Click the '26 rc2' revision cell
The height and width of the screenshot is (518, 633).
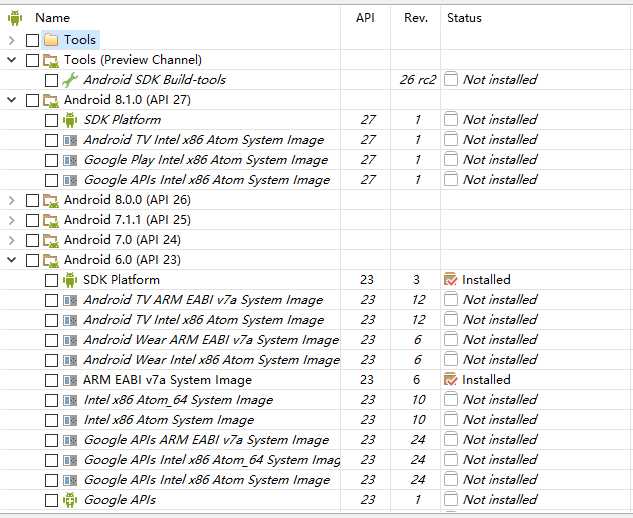[418, 80]
